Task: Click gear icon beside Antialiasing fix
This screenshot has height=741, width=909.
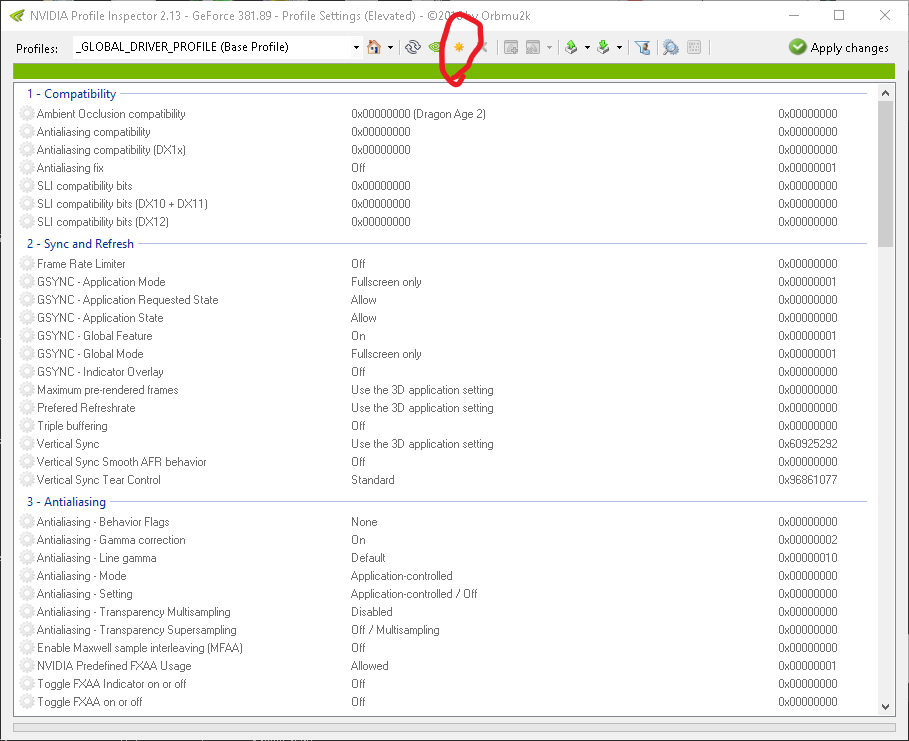Action: click(x=27, y=168)
